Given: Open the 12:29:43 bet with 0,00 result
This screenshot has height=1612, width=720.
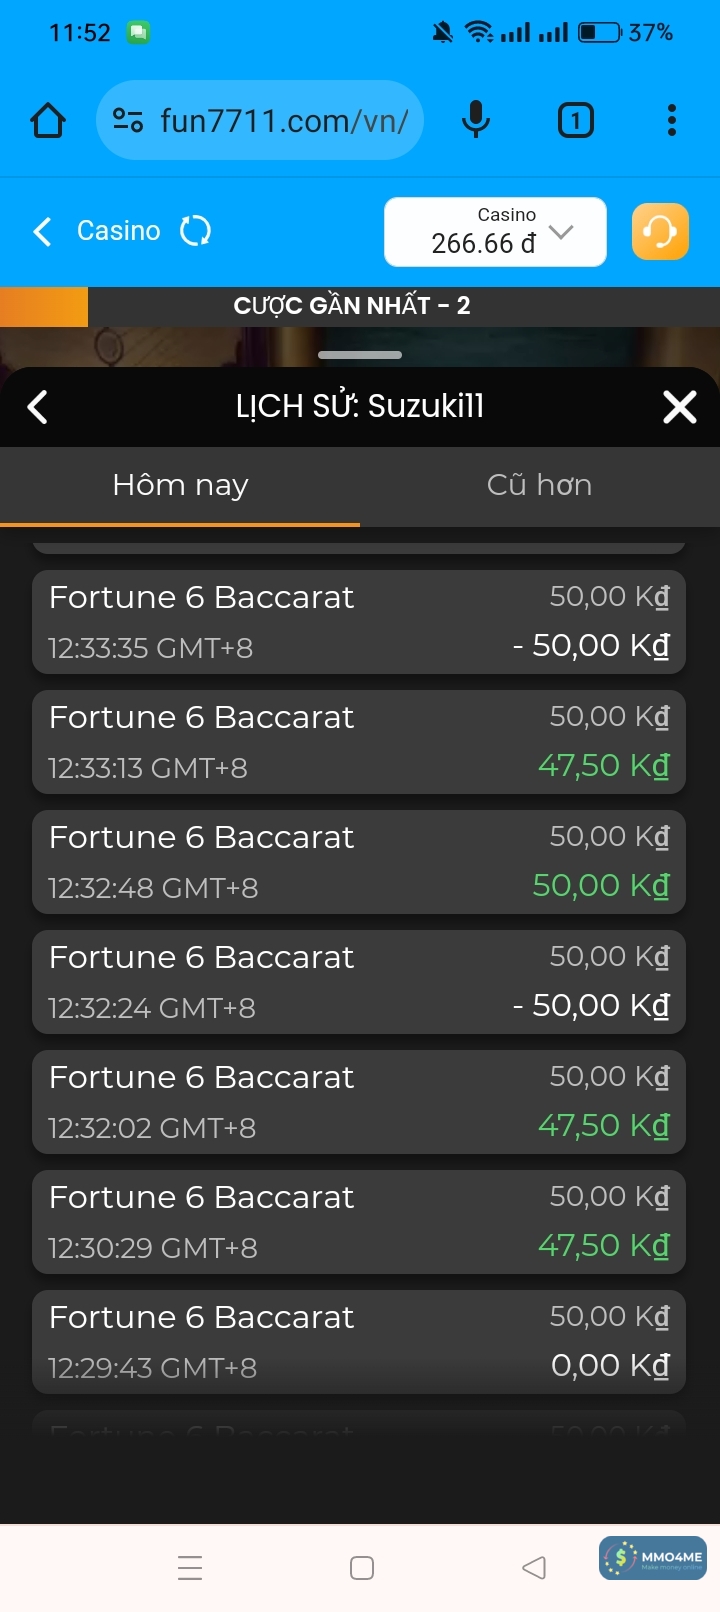Looking at the screenshot, I should click(x=359, y=1342).
